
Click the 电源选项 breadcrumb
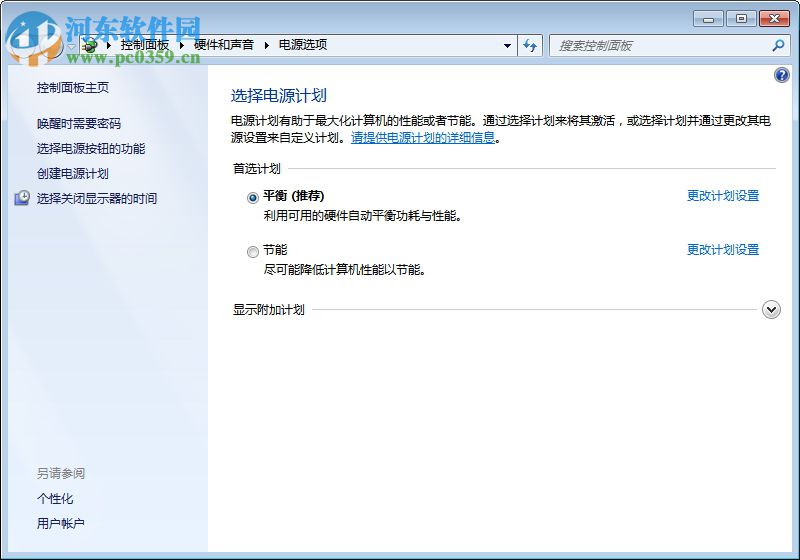(x=303, y=45)
